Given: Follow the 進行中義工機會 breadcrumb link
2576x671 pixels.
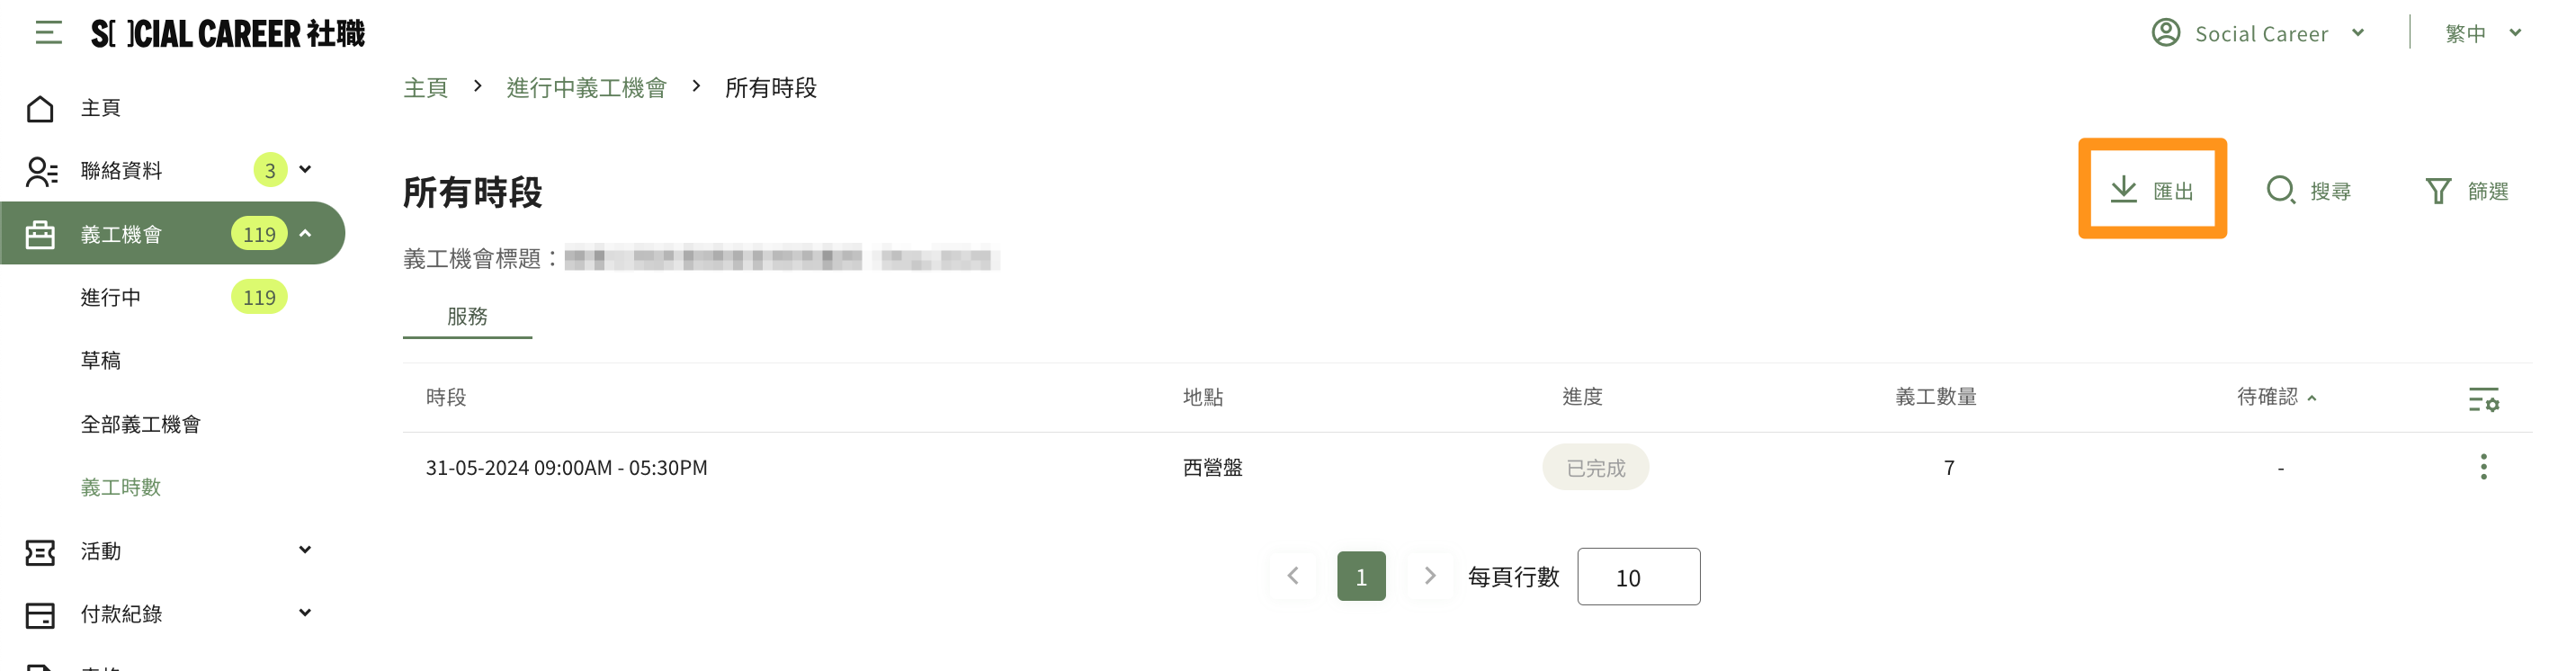Looking at the screenshot, I should coord(586,88).
